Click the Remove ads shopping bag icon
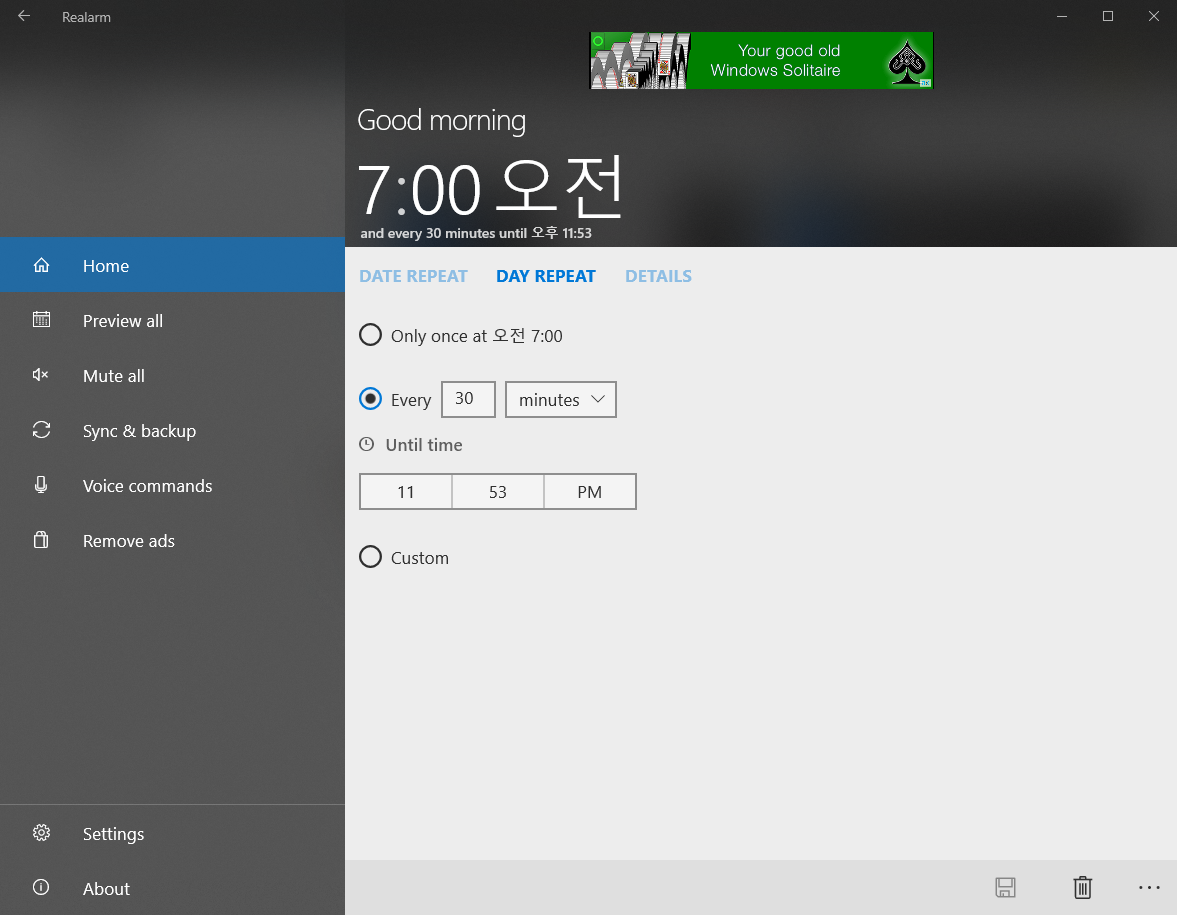Viewport: 1177px width, 915px height. pyautogui.click(x=41, y=540)
